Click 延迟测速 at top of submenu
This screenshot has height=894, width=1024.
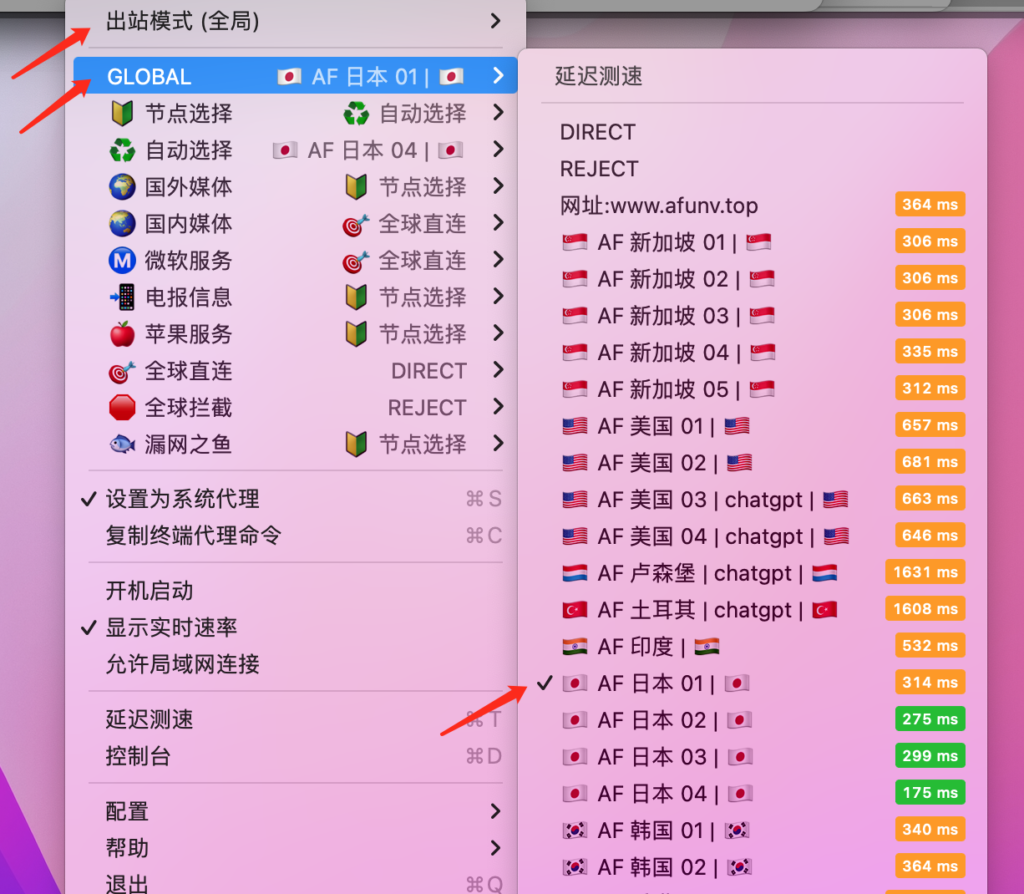(x=598, y=76)
